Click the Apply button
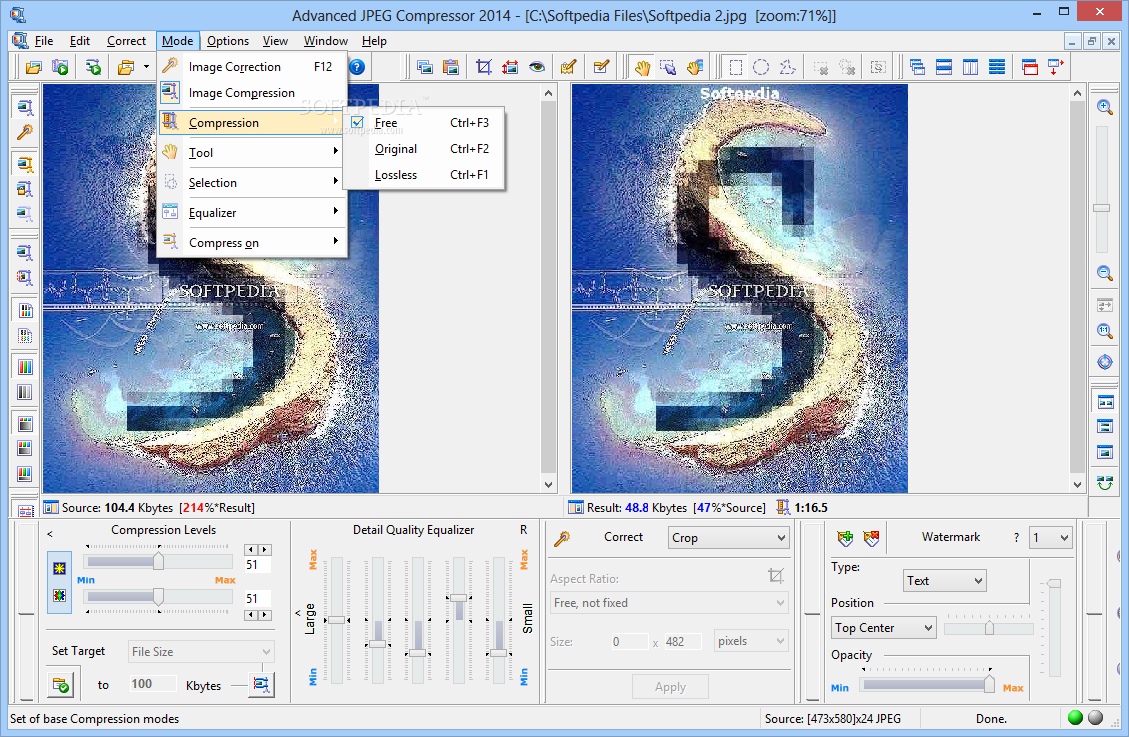The image size is (1129, 737). pos(670,687)
